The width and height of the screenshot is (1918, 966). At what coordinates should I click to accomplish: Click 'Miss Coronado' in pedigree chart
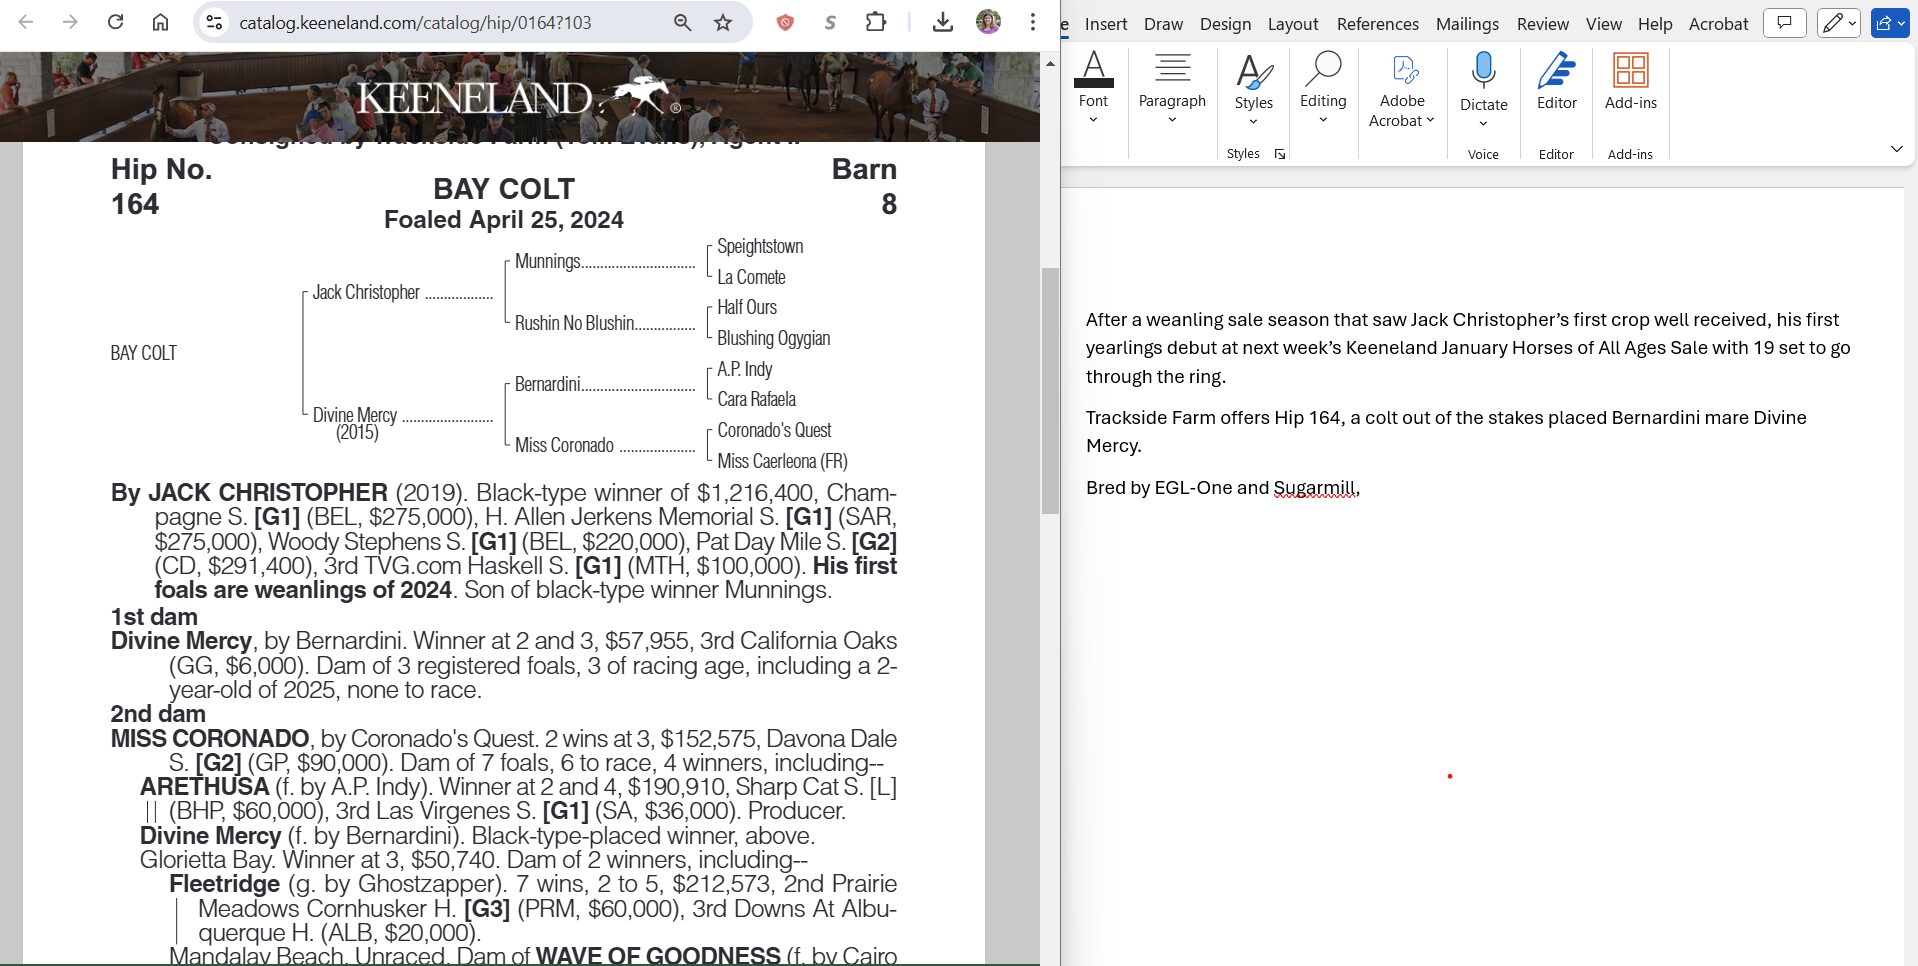point(564,445)
